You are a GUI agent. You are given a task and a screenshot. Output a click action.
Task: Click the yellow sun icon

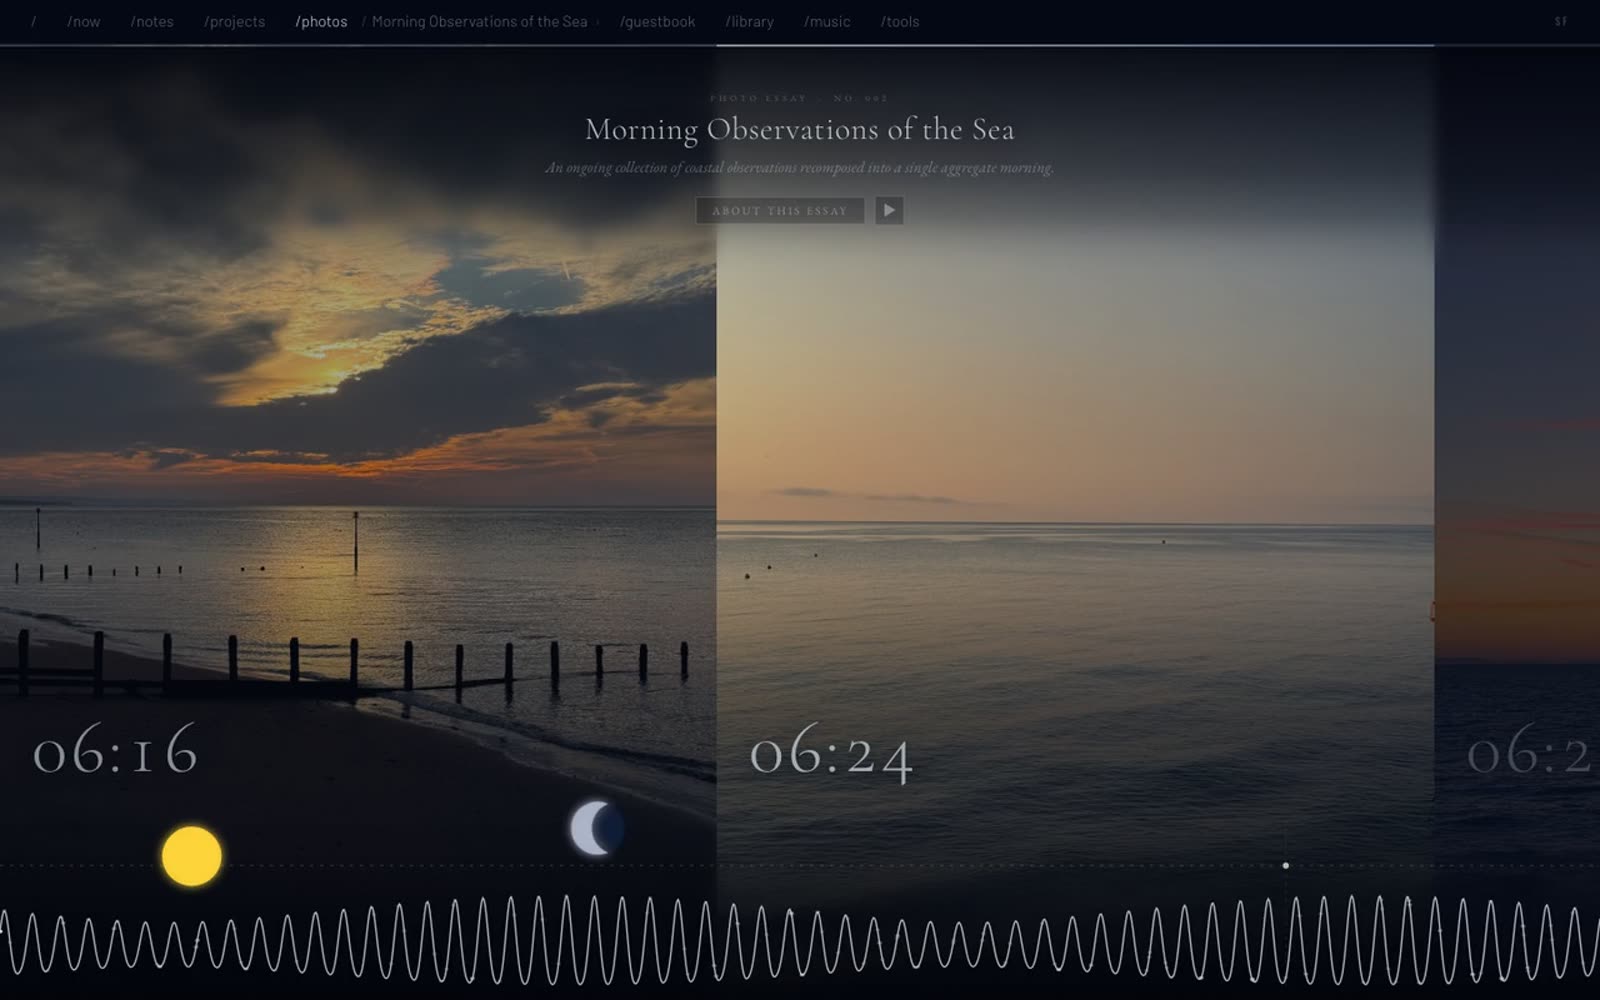pos(192,856)
